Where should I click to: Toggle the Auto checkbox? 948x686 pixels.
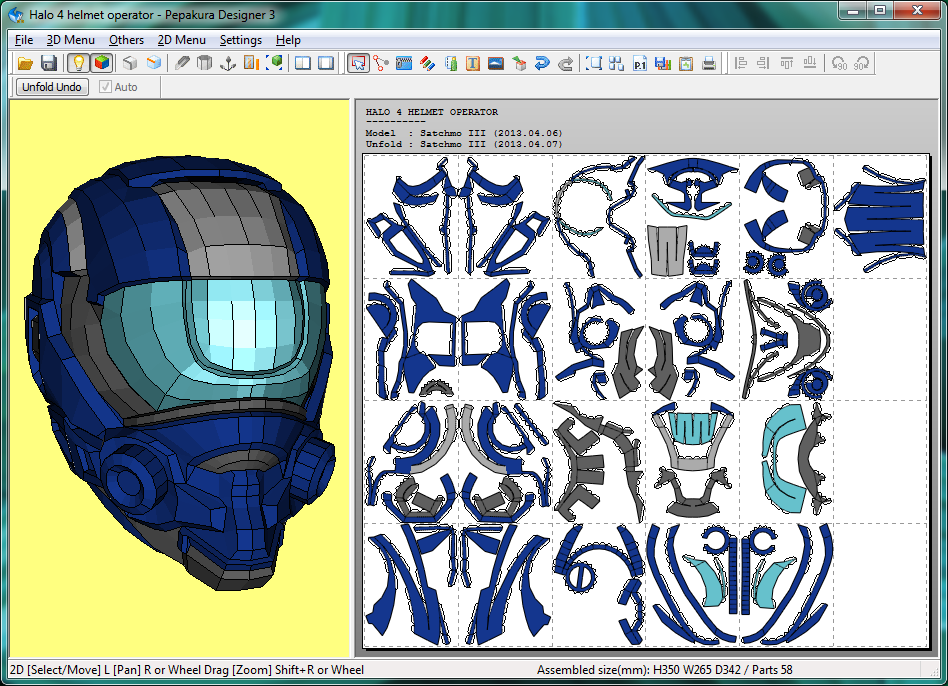[106, 87]
